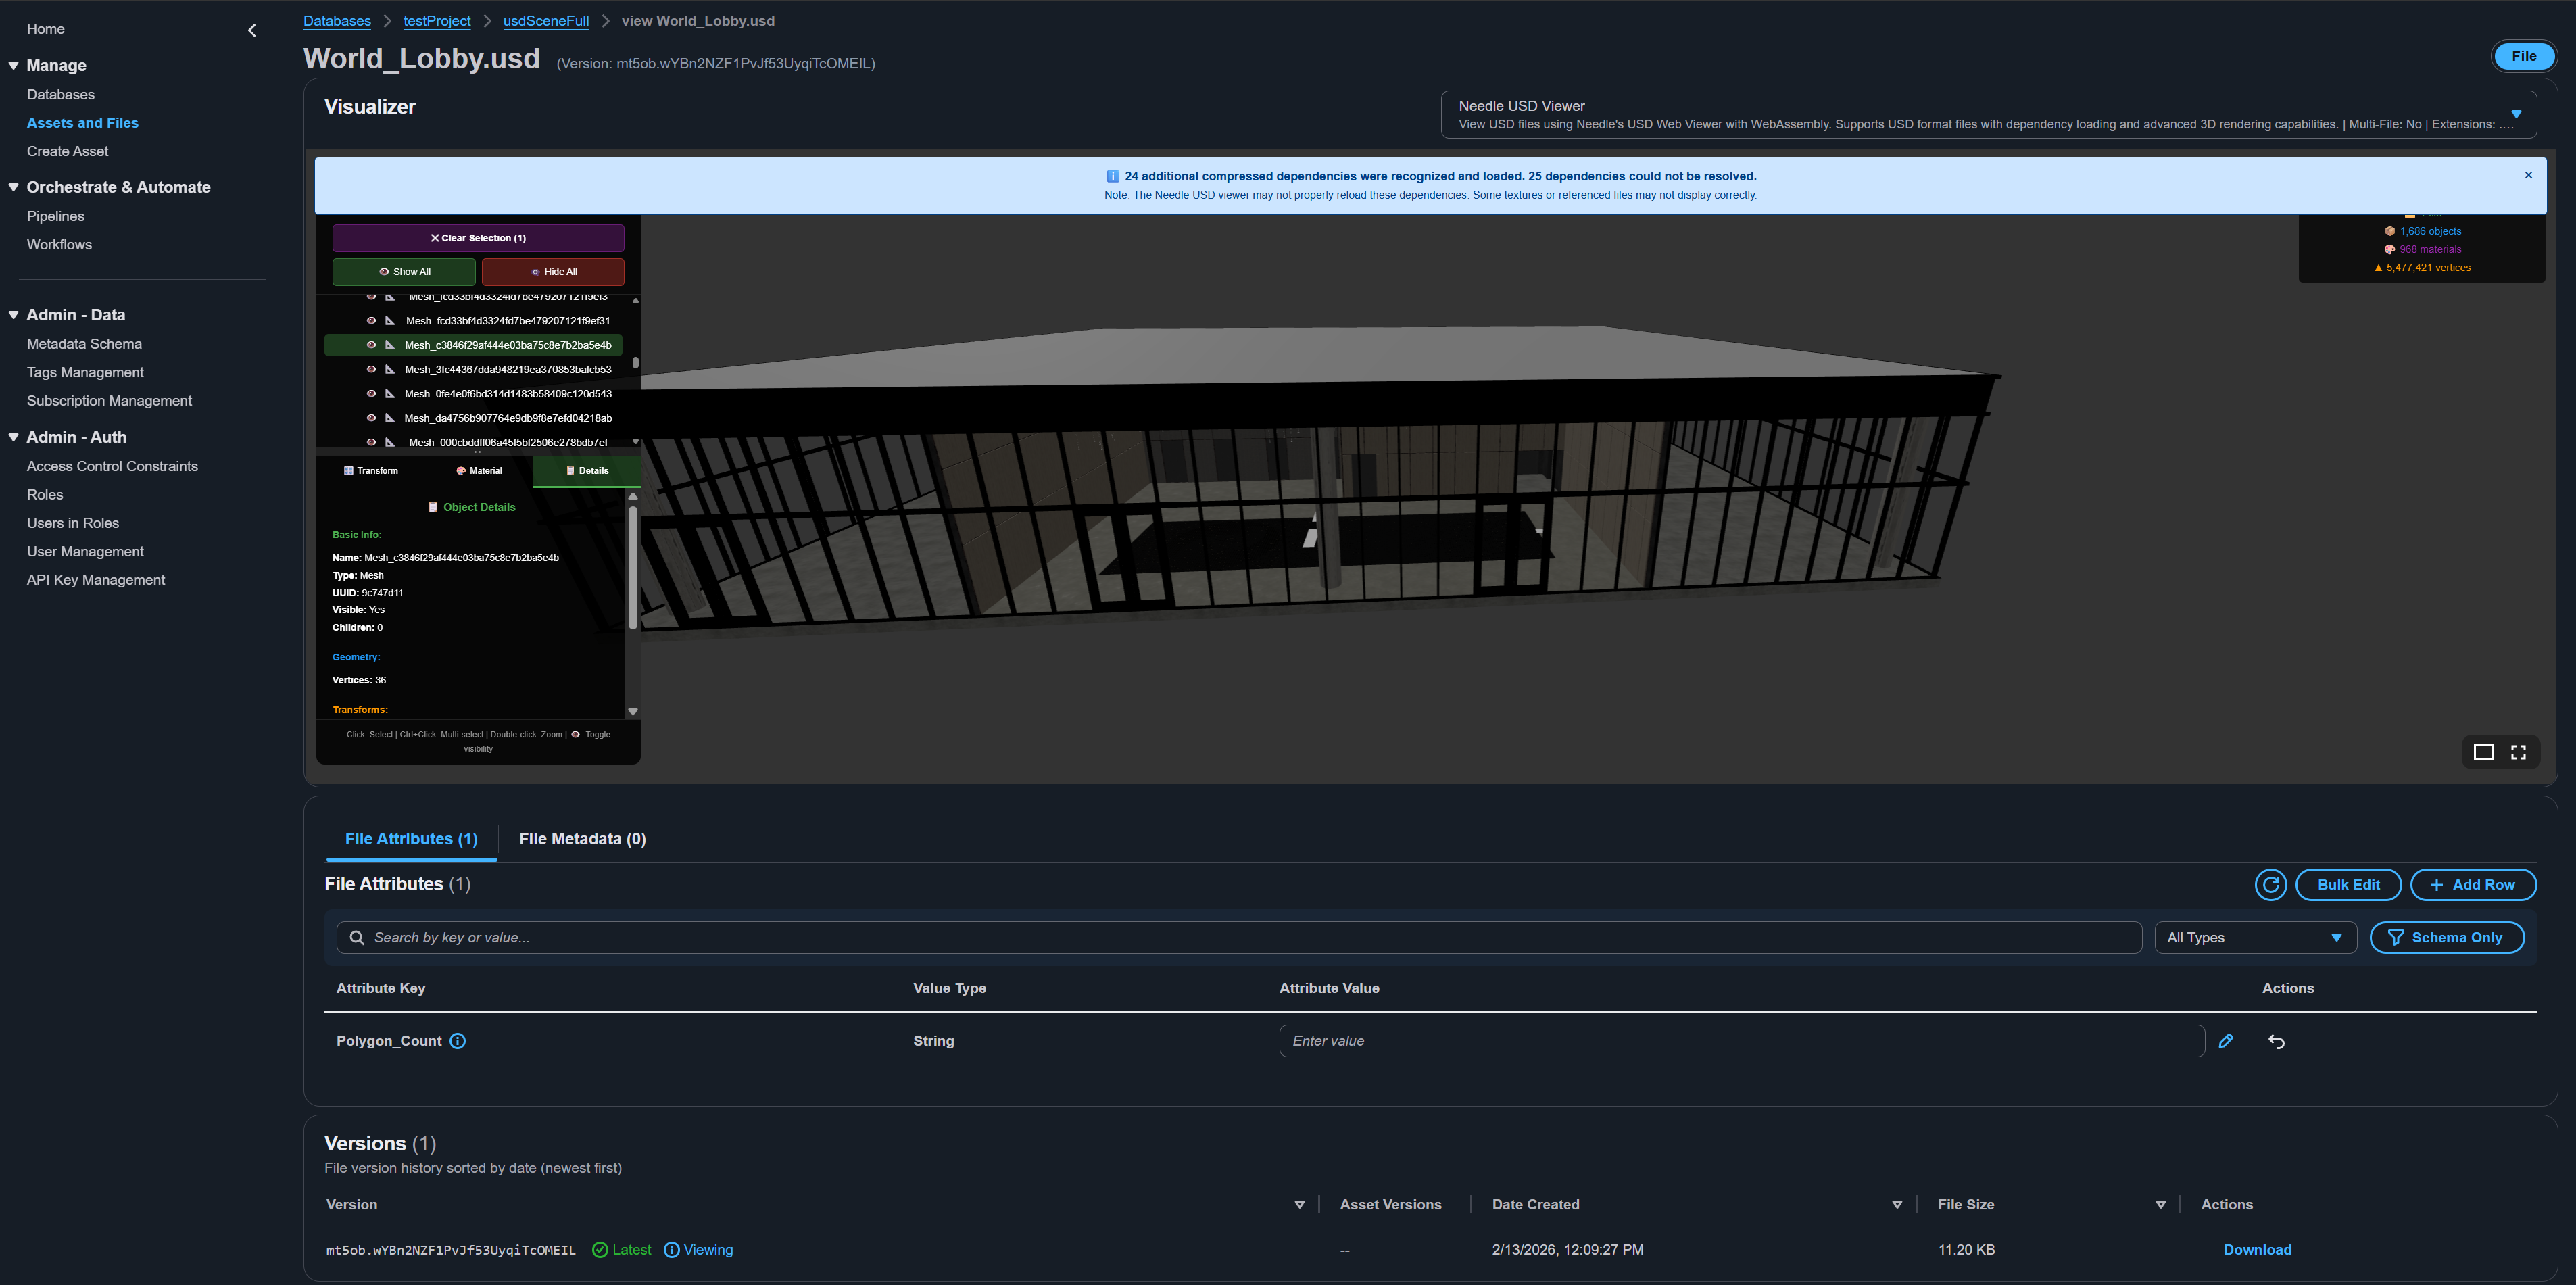
Task: Switch to the Material tab
Action: pos(479,471)
